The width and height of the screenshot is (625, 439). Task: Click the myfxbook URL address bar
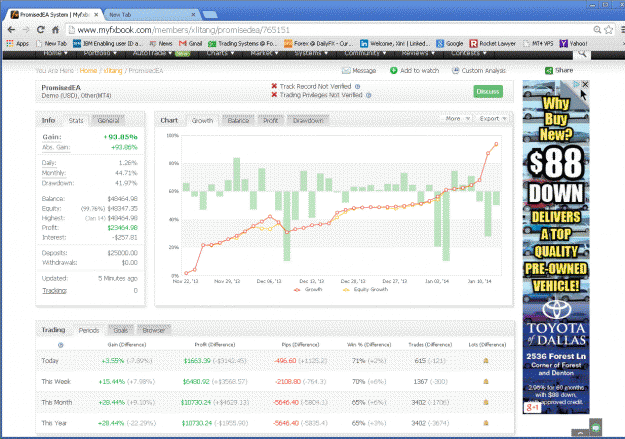329,30
